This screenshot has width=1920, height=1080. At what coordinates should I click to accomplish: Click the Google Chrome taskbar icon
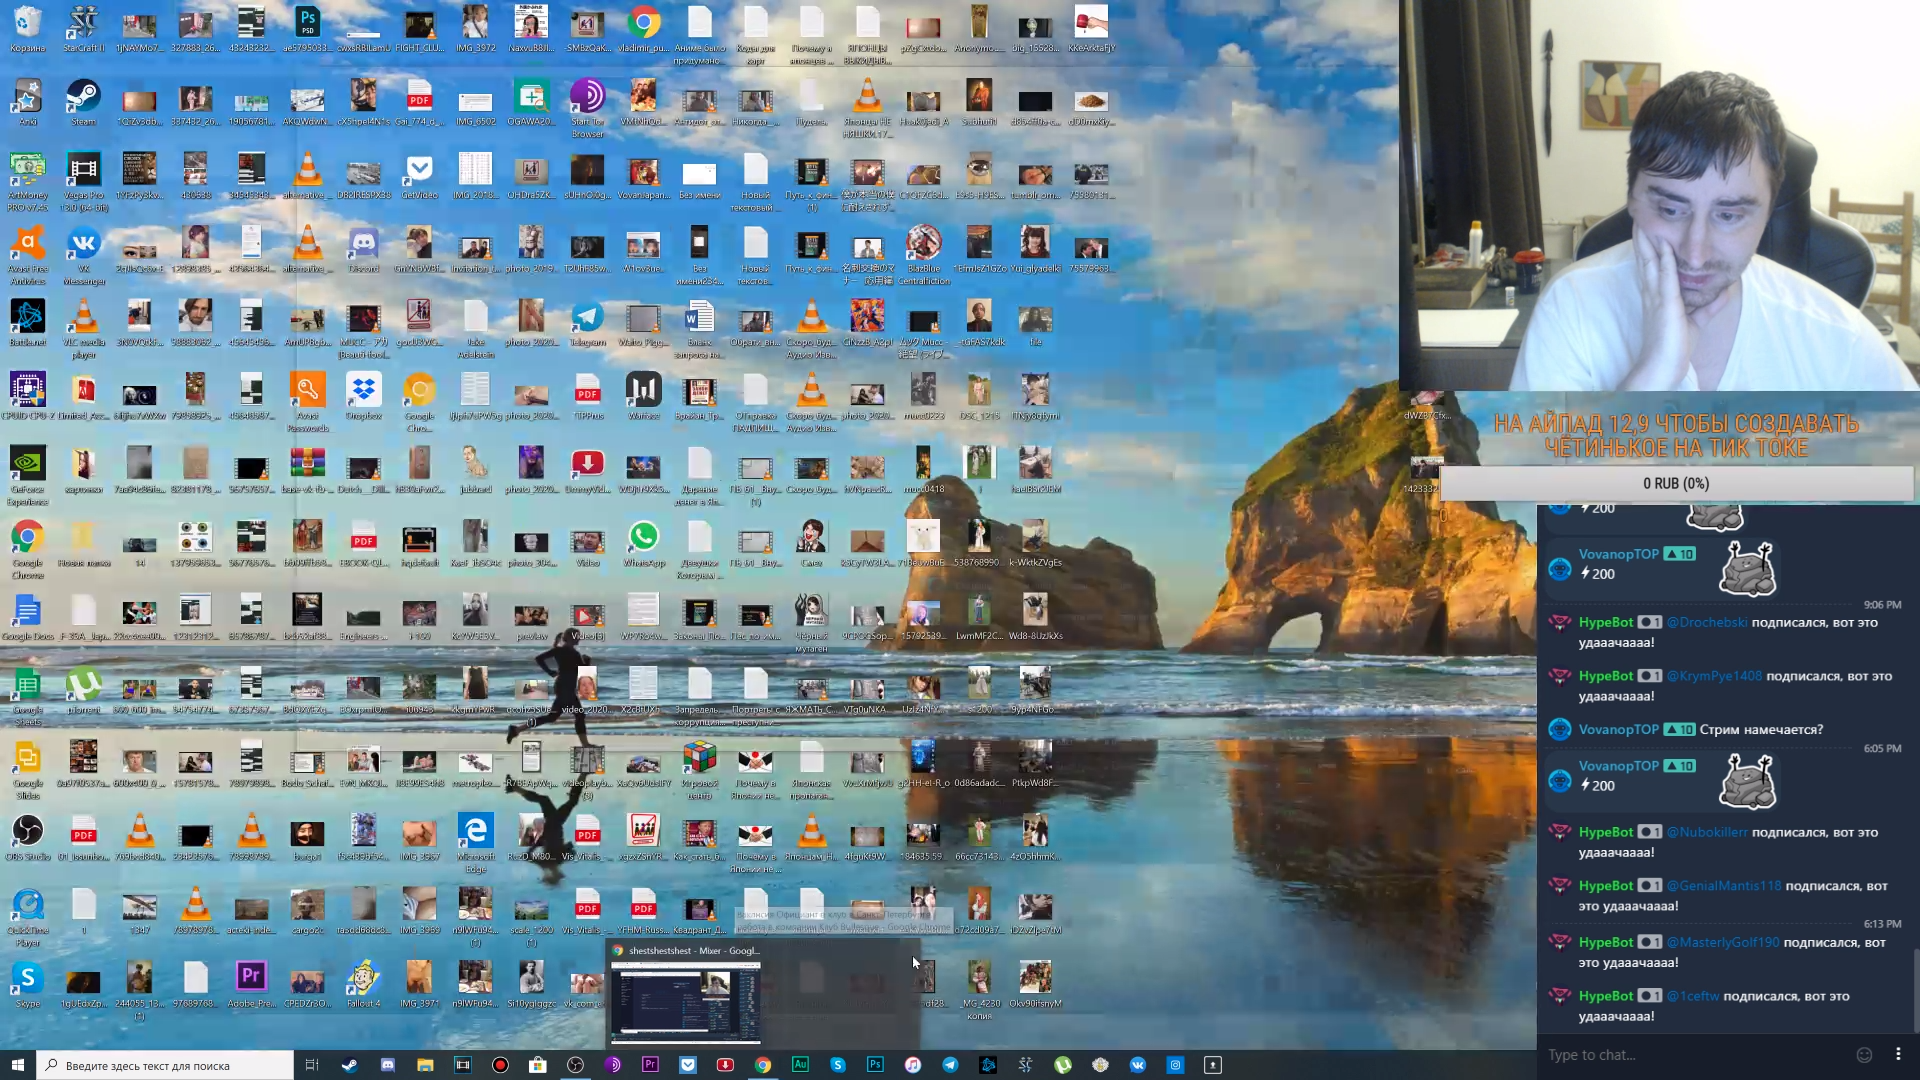click(x=763, y=1065)
